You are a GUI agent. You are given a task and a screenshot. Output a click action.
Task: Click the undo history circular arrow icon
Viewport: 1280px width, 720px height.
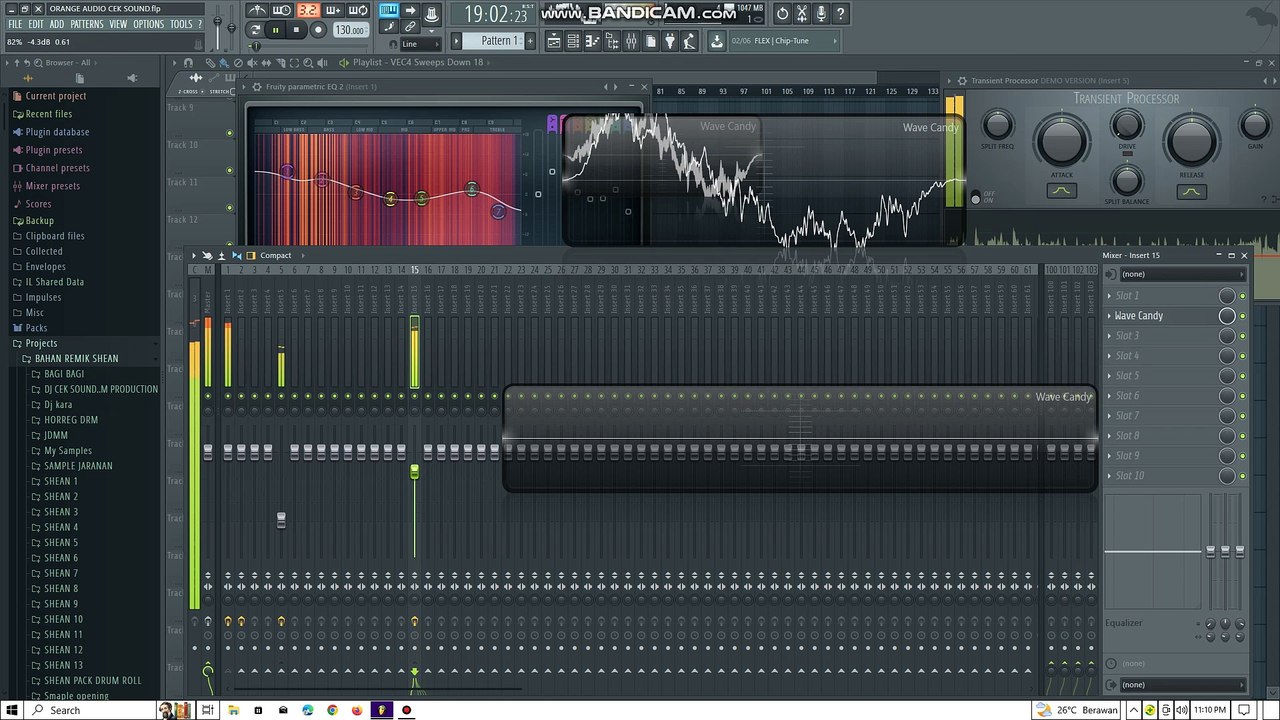[782, 13]
